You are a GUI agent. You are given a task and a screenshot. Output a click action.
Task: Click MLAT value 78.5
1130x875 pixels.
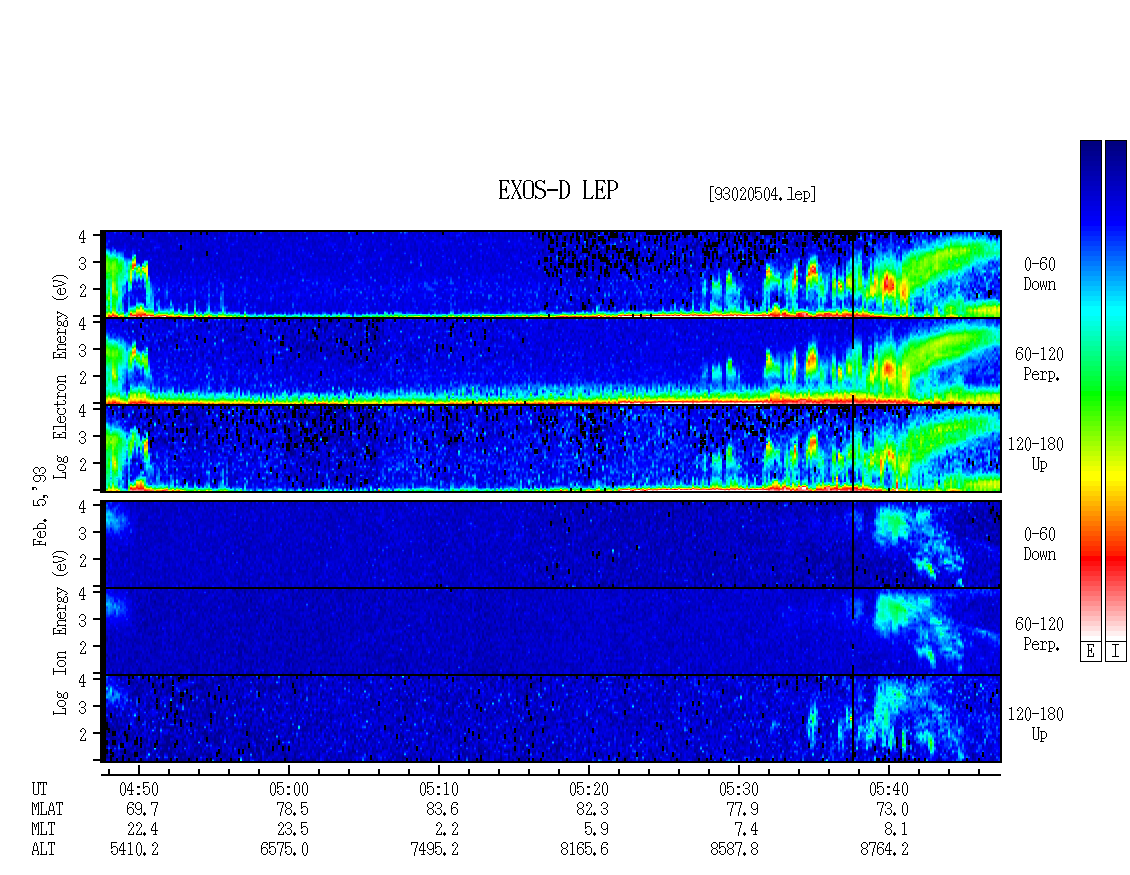coord(293,809)
